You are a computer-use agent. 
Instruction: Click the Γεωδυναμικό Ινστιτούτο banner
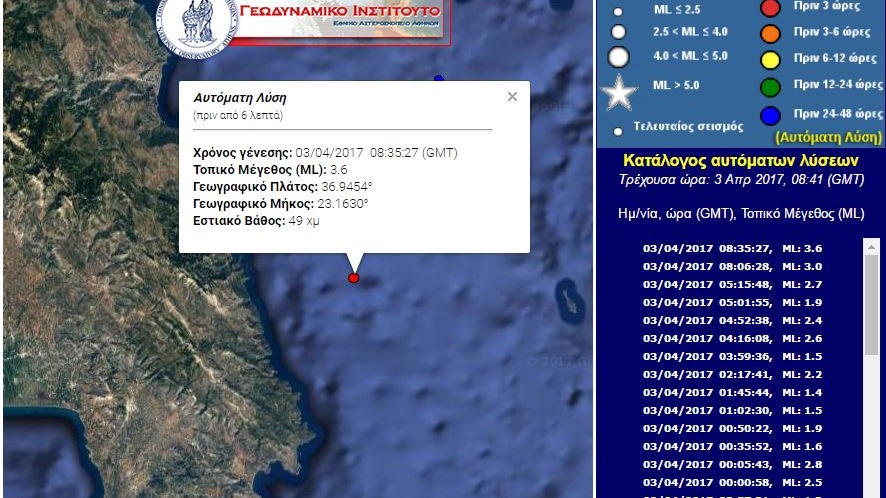[x=340, y=19]
